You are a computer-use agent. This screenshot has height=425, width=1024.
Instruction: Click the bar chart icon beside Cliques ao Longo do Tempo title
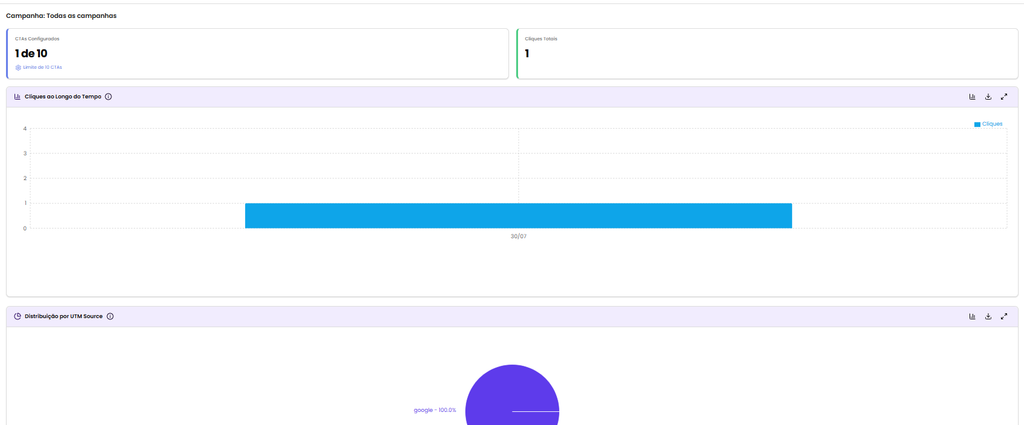[x=18, y=97]
